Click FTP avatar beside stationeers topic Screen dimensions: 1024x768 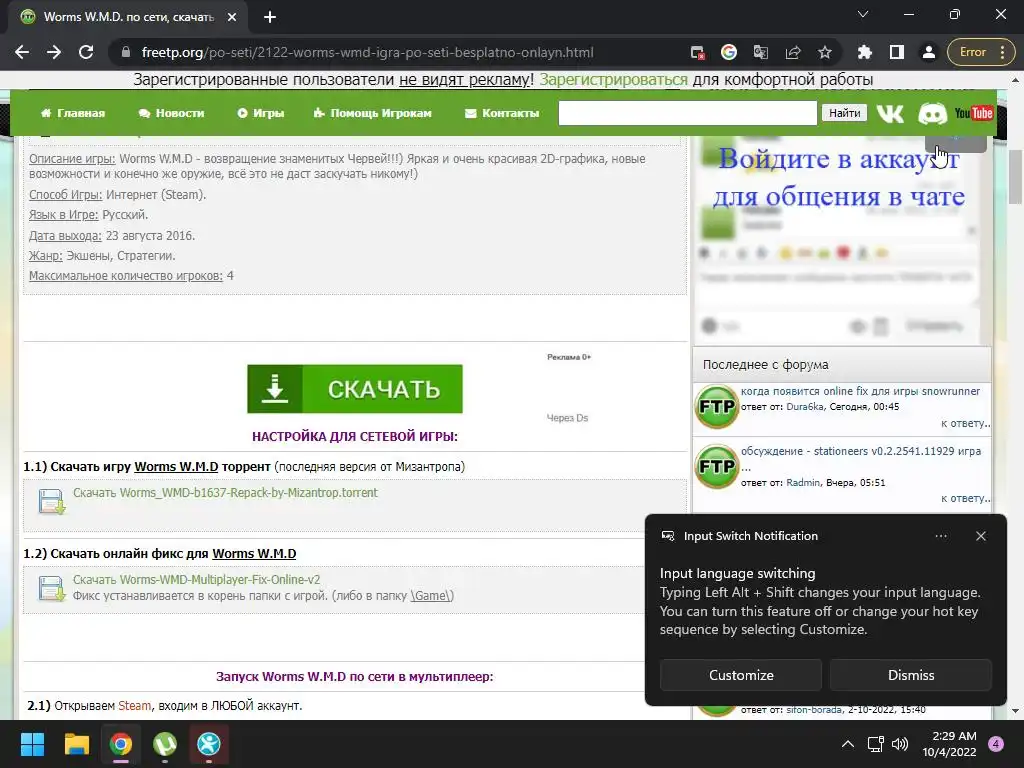point(716,466)
